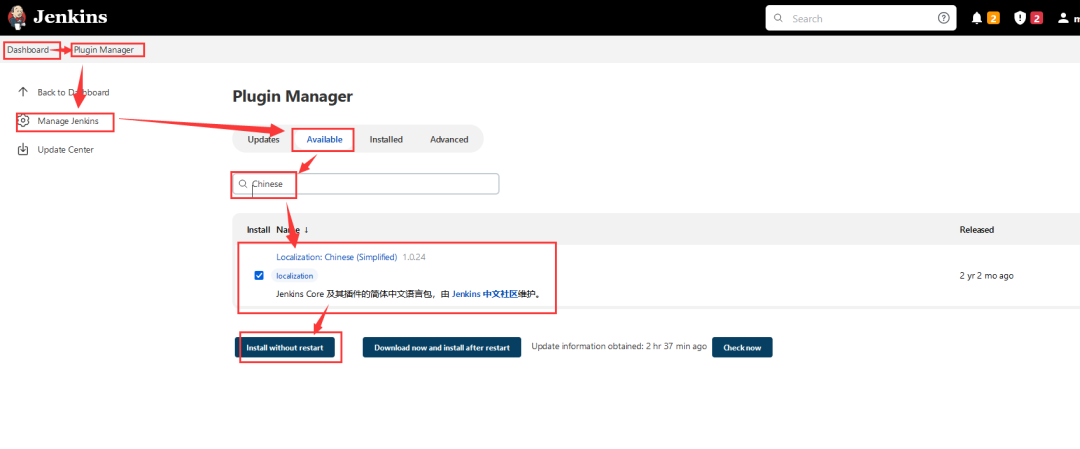
Task: Sort by Name column header
Action: (293, 229)
